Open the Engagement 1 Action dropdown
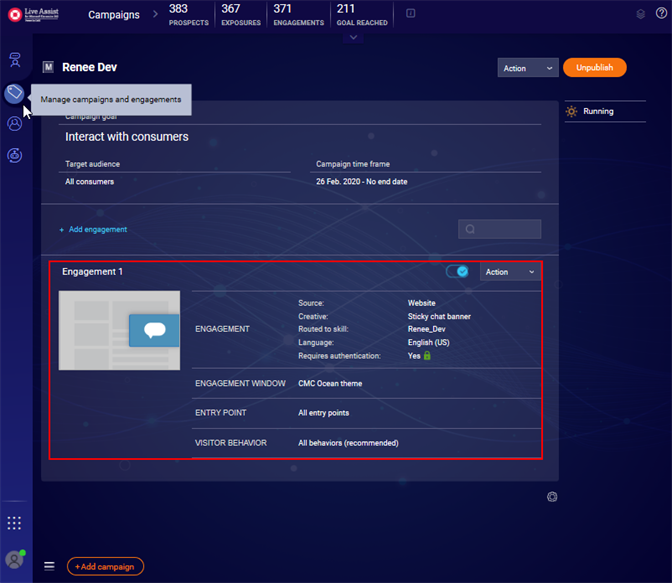The image size is (672, 583). [510, 272]
